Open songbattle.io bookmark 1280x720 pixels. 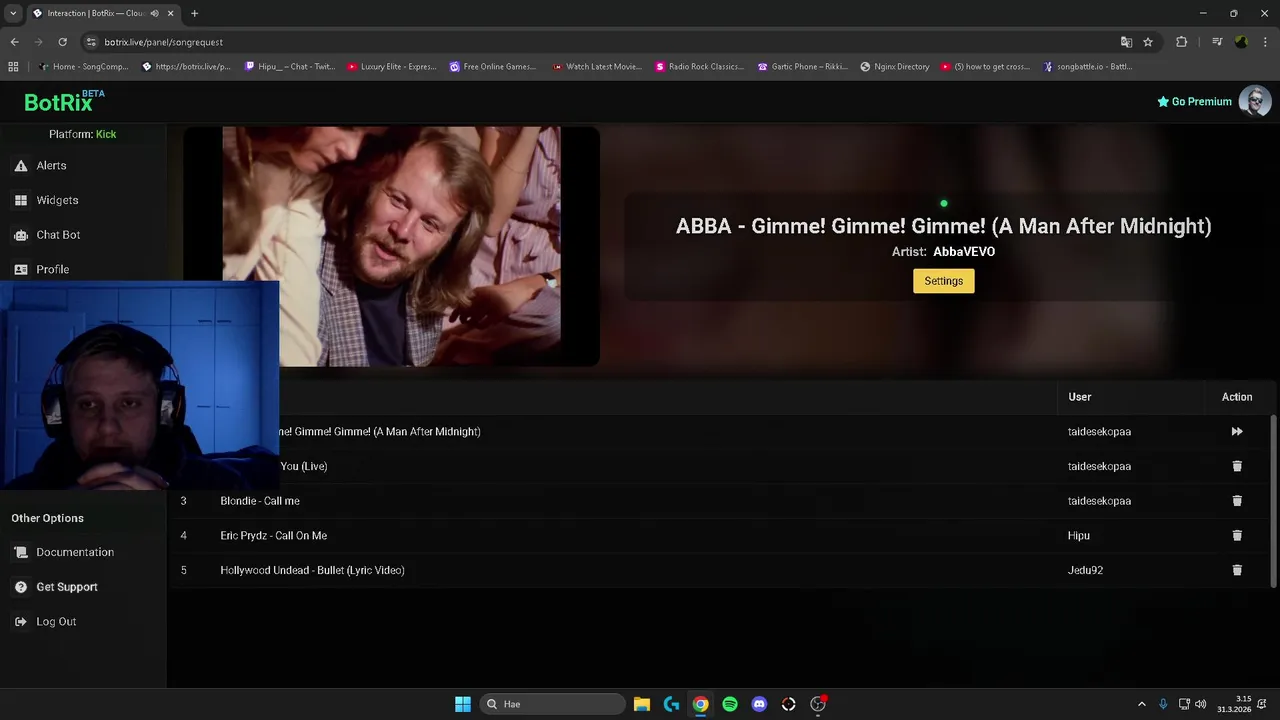(1087, 67)
